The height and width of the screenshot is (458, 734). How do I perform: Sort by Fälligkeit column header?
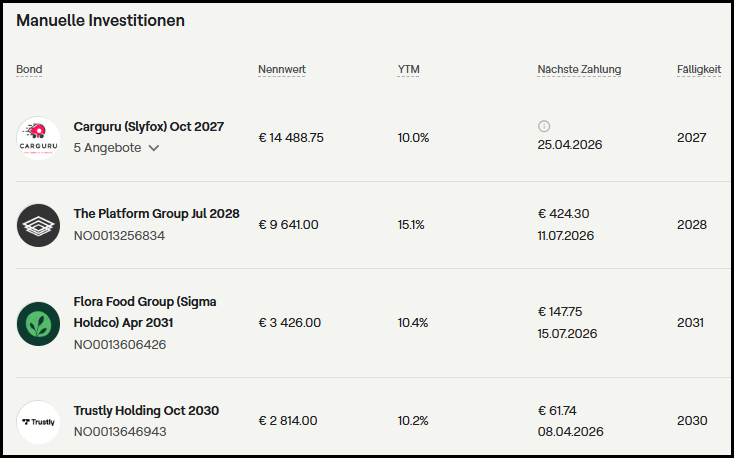coord(699,69)
